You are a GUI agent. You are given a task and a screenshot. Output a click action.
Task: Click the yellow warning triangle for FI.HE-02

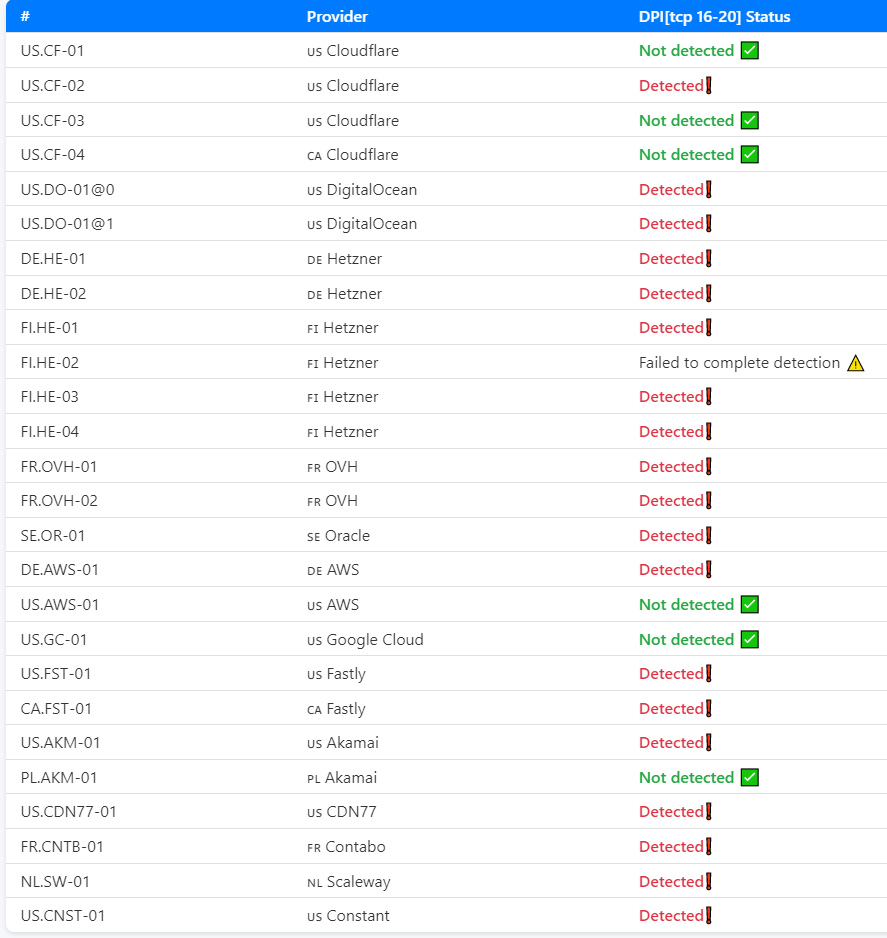click(856, 363)
